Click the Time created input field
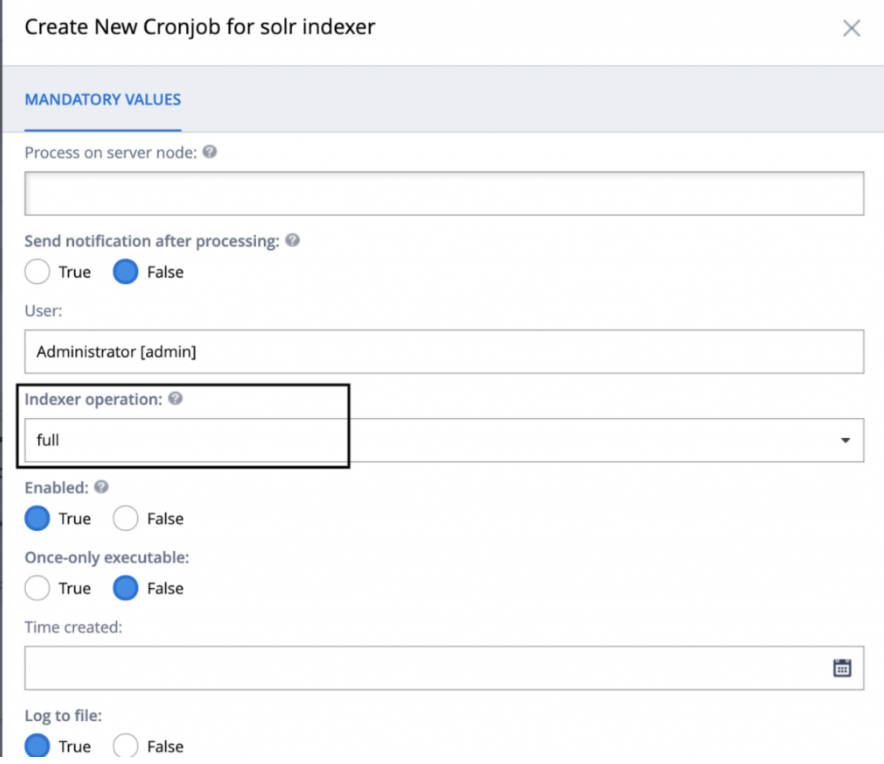884x764 pixels. coord(444,668)
